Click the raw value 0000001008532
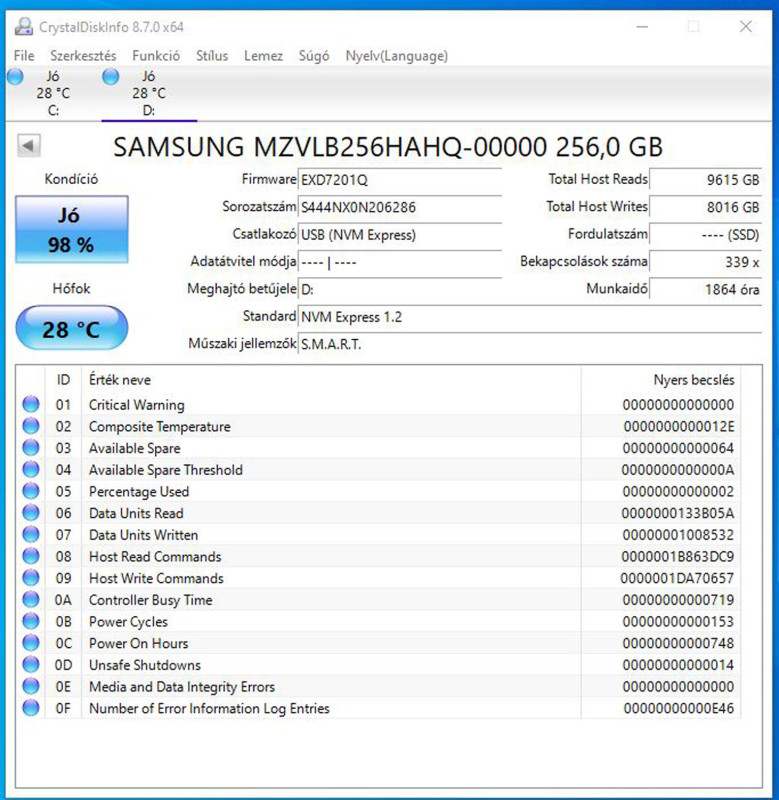 click(678, 535)
